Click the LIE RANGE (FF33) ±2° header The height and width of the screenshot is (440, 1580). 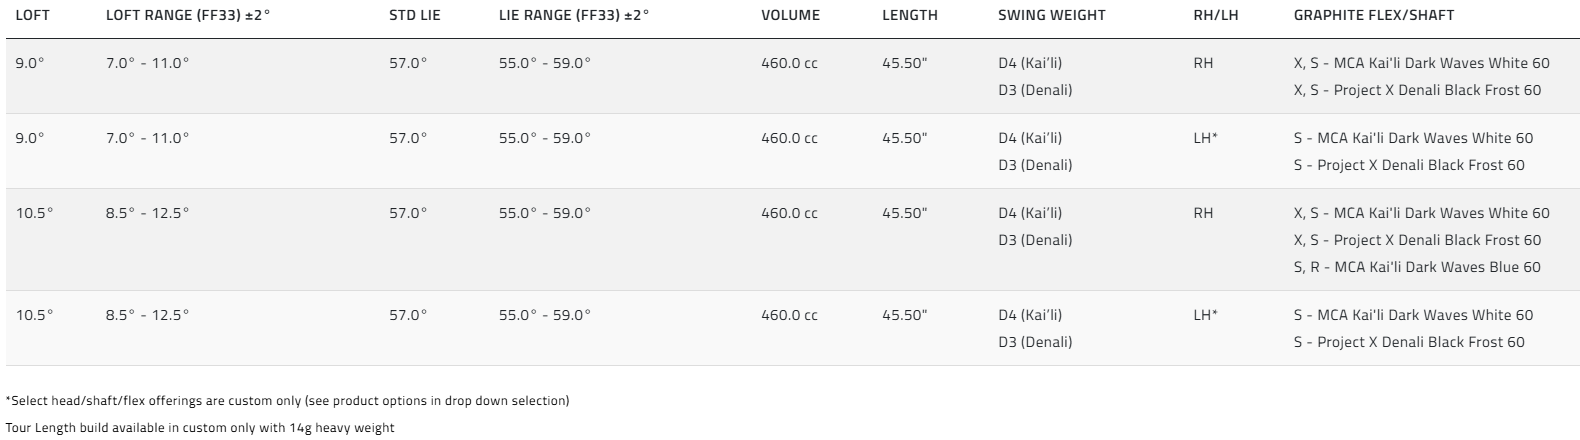tap(574, 15)
